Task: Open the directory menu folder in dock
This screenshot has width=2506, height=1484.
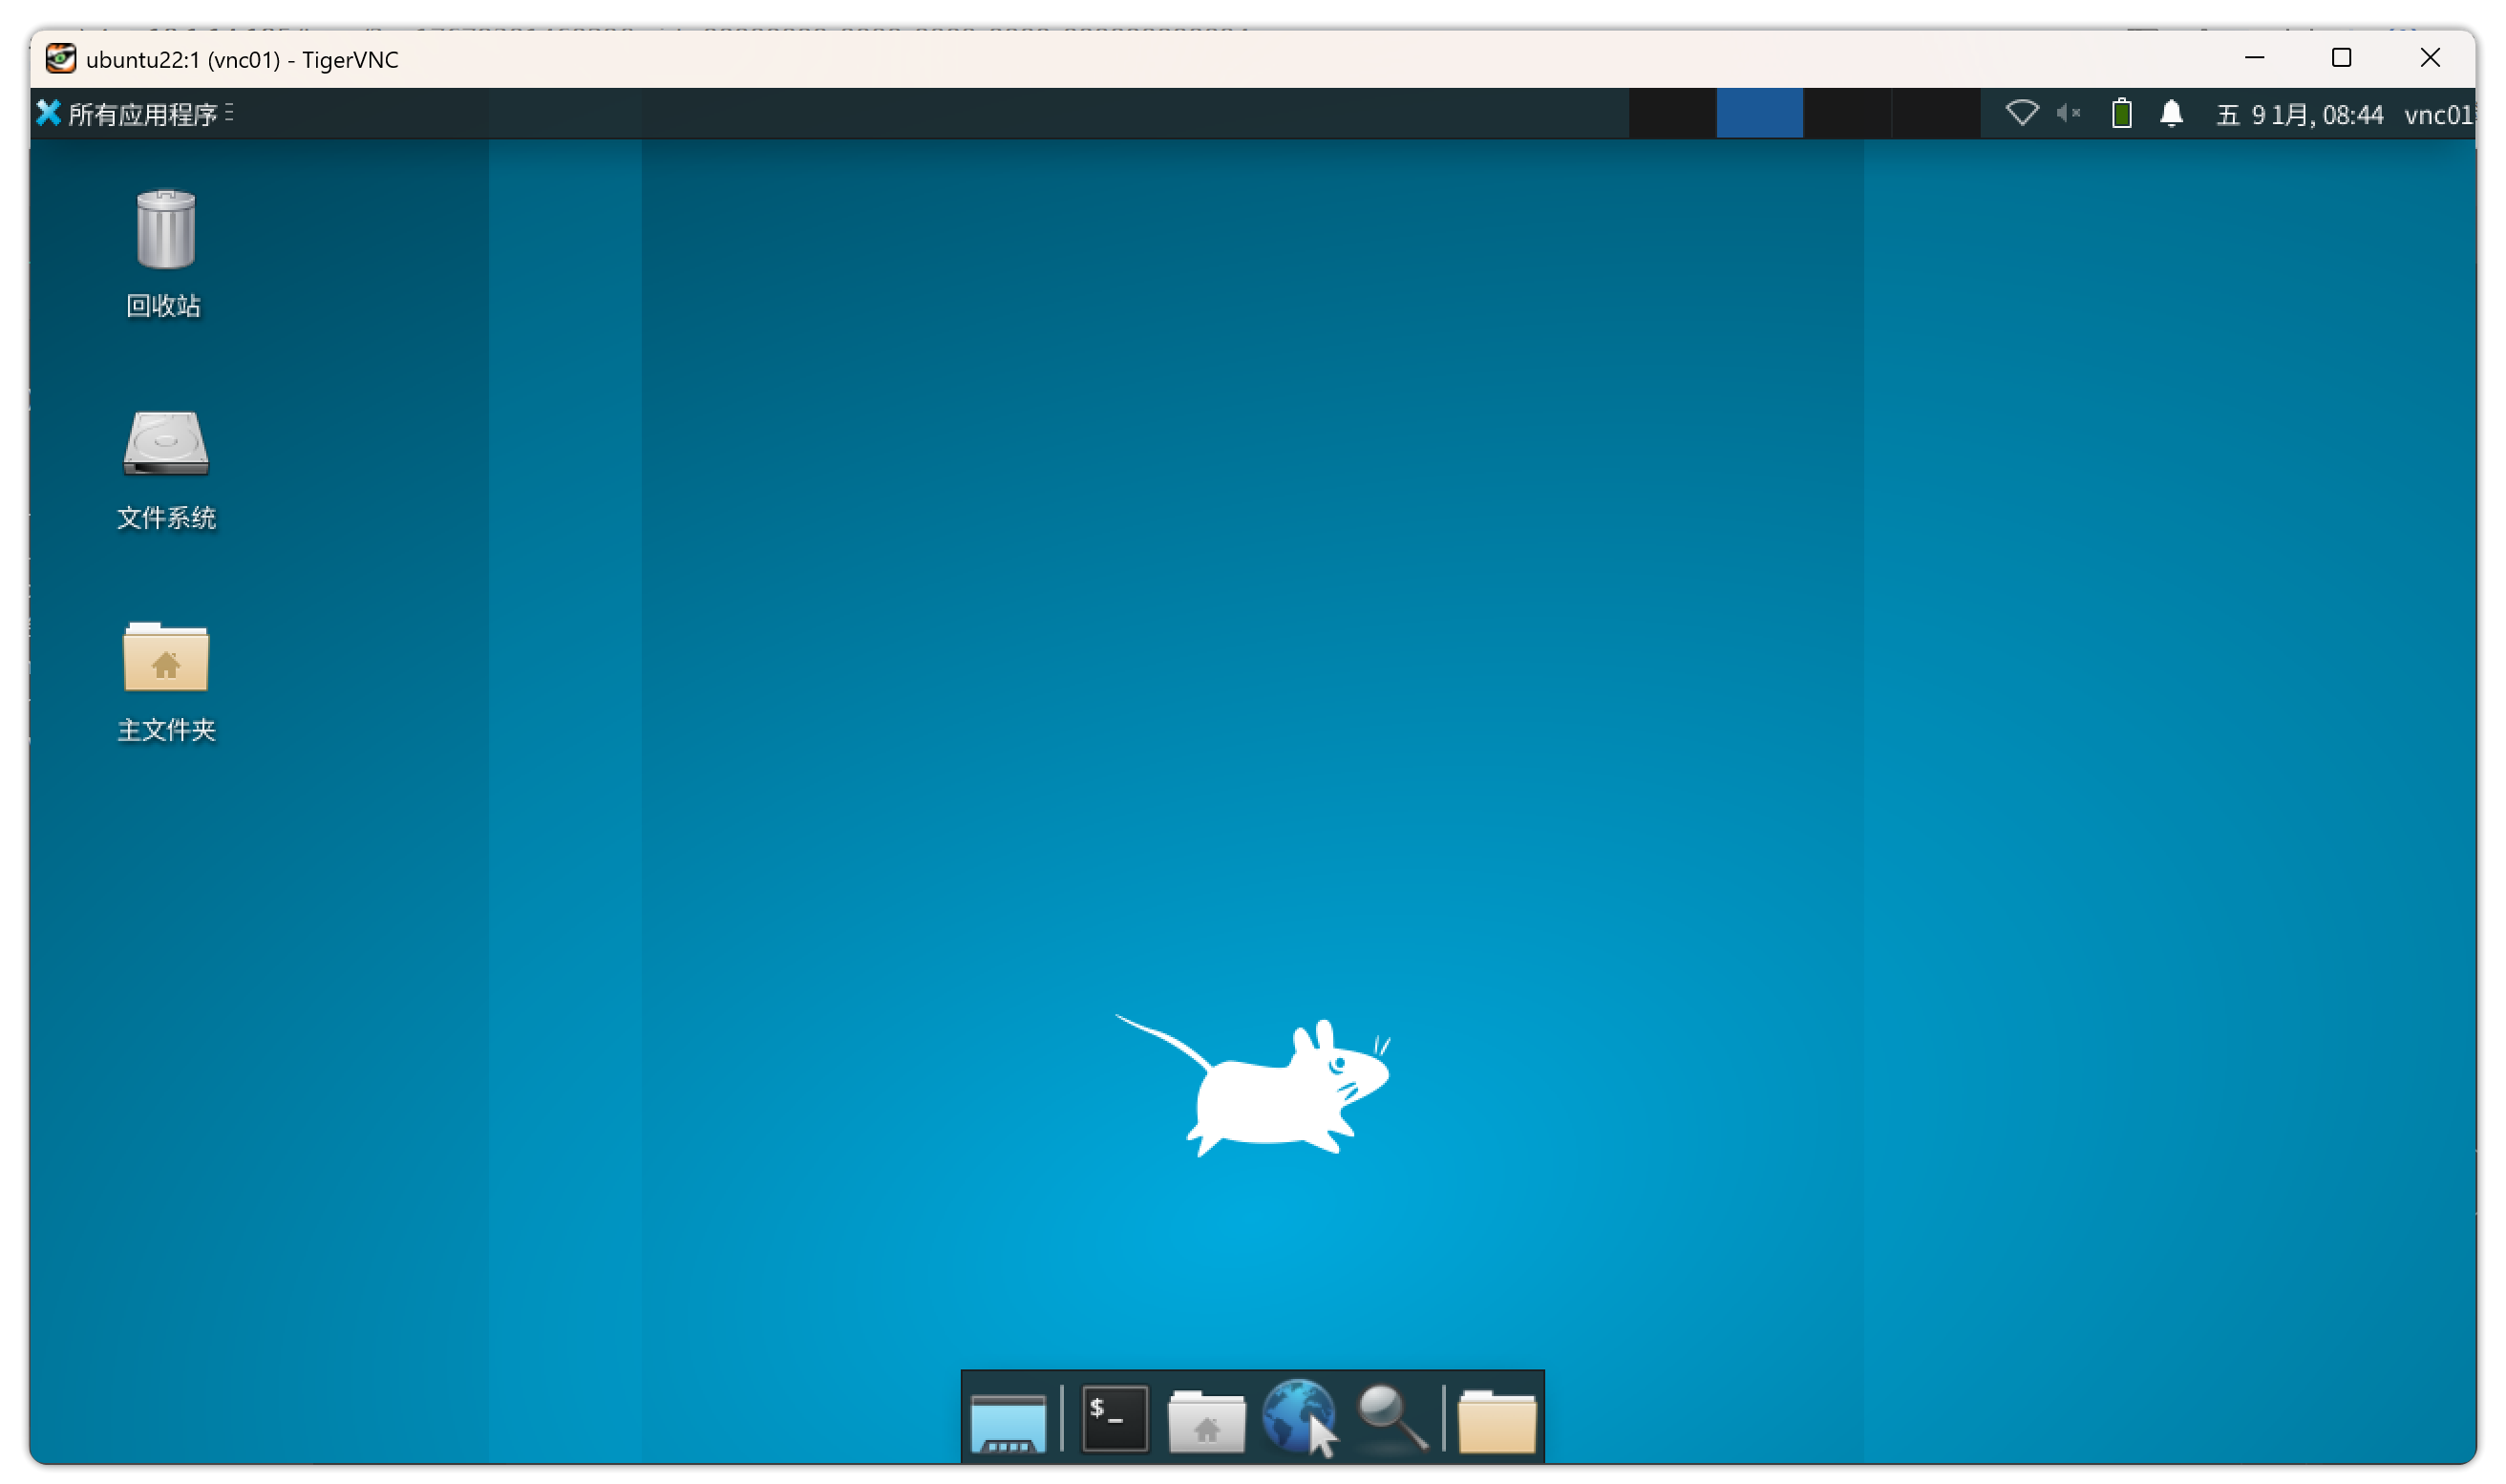Action: (x=1496, y=1420)
